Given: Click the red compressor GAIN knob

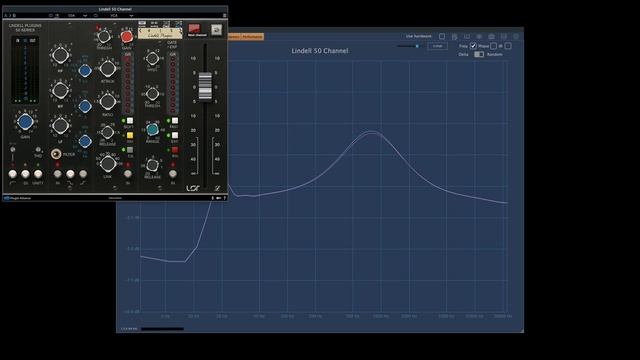Looking at the screenshot, I should coord(127,37).
